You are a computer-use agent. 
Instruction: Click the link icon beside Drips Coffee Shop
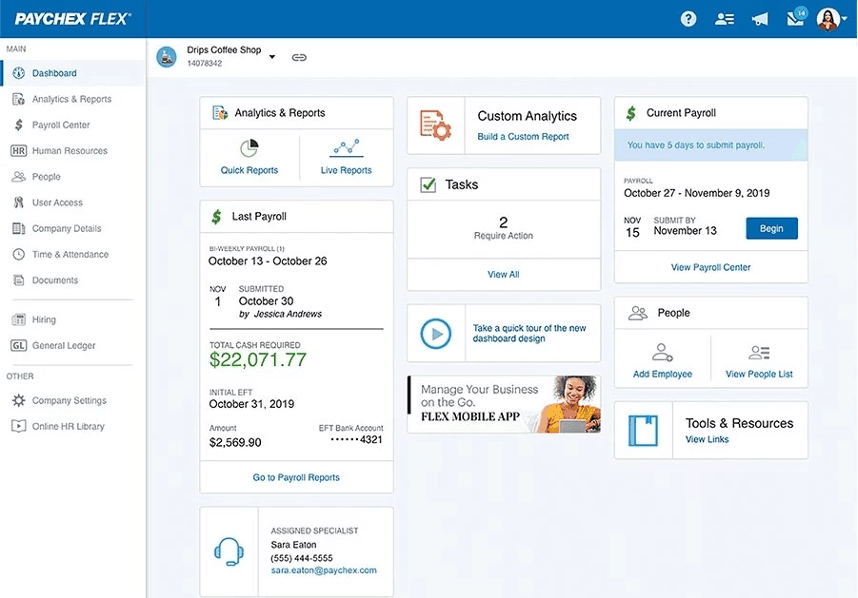tap(299, 57)
